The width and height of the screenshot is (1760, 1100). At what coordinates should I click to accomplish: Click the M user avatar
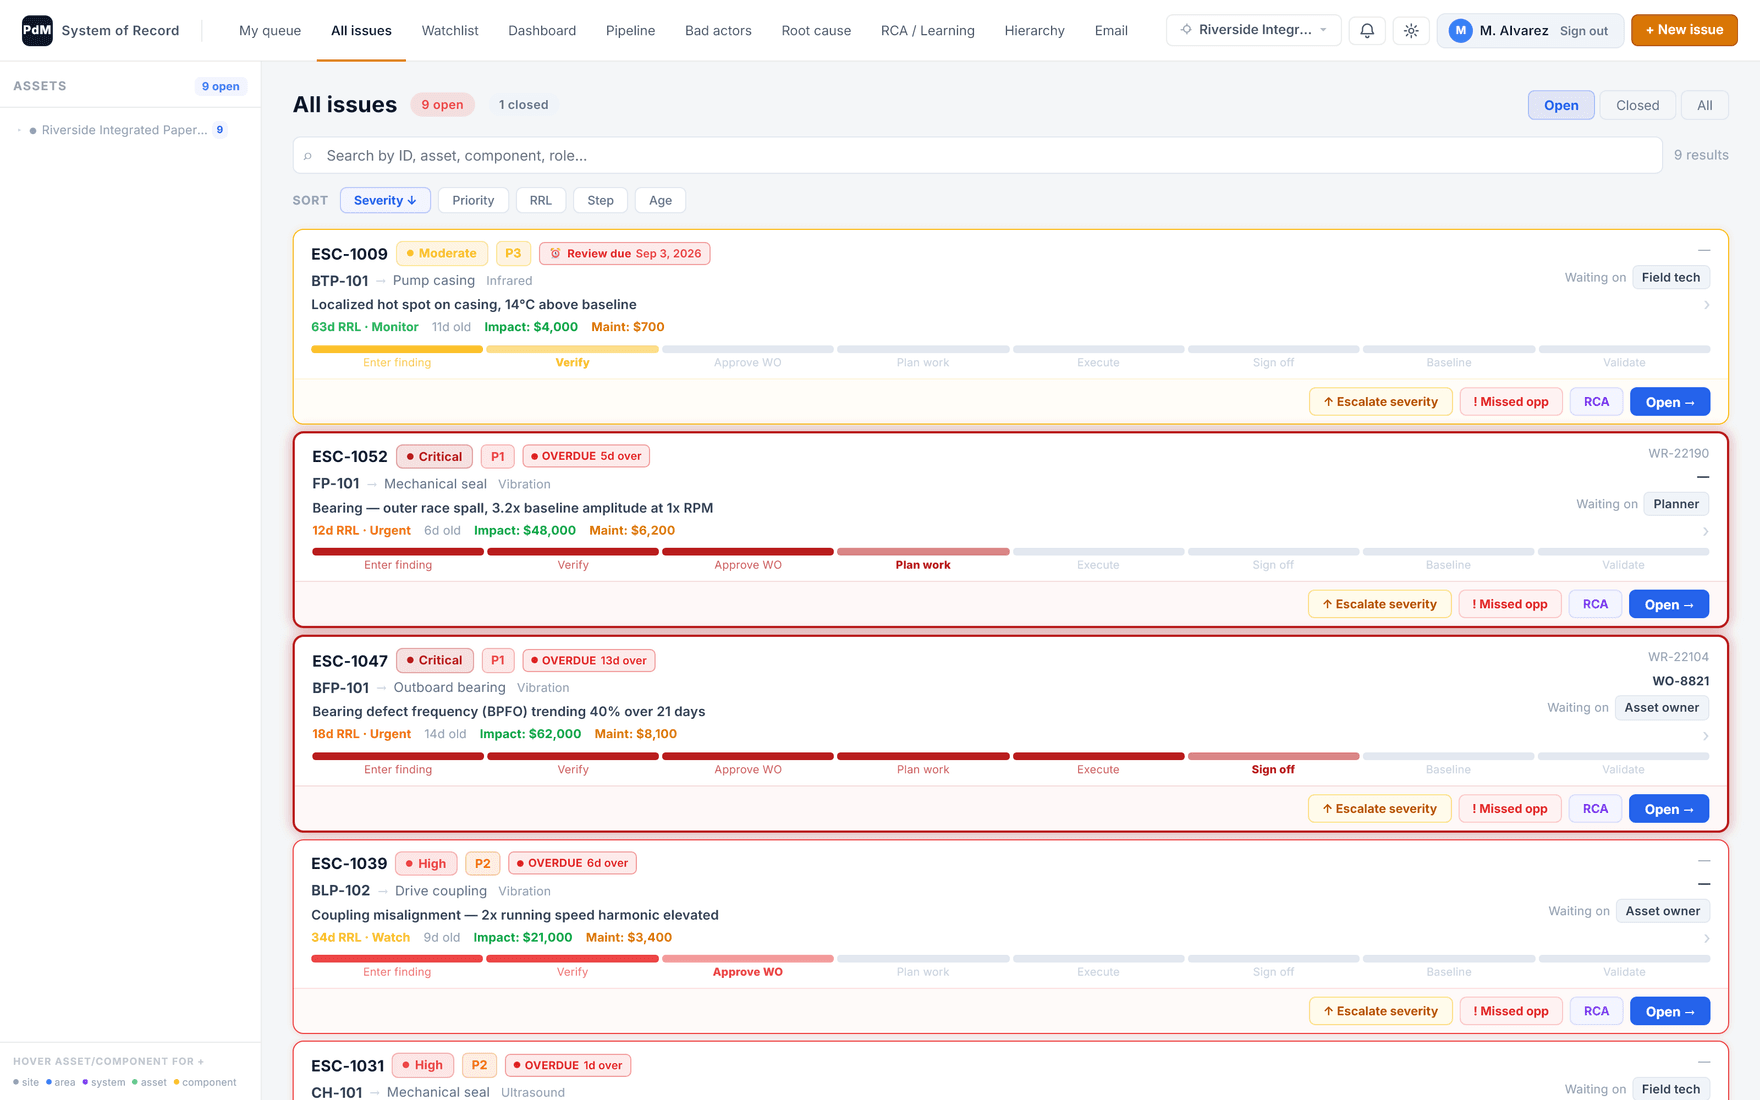[x=1460, y=30]
